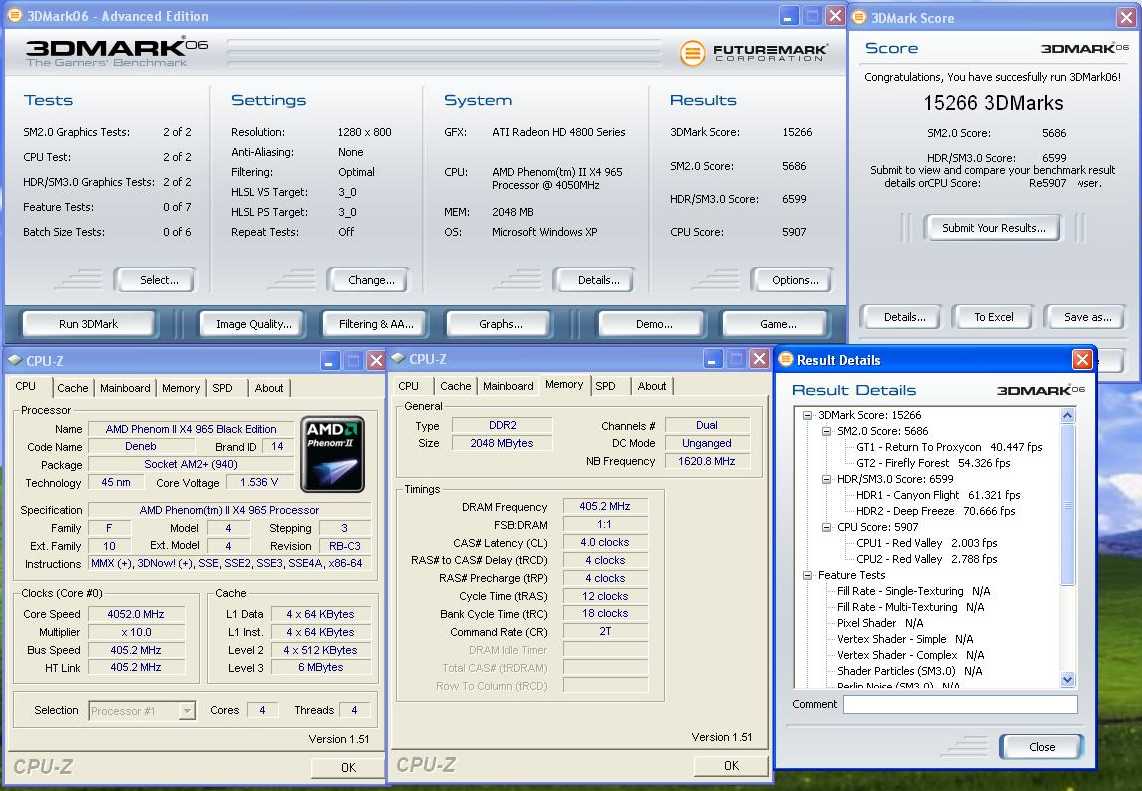Click the Comment text field
Screen dimensions: 1142x791
(x=959, y=705)
